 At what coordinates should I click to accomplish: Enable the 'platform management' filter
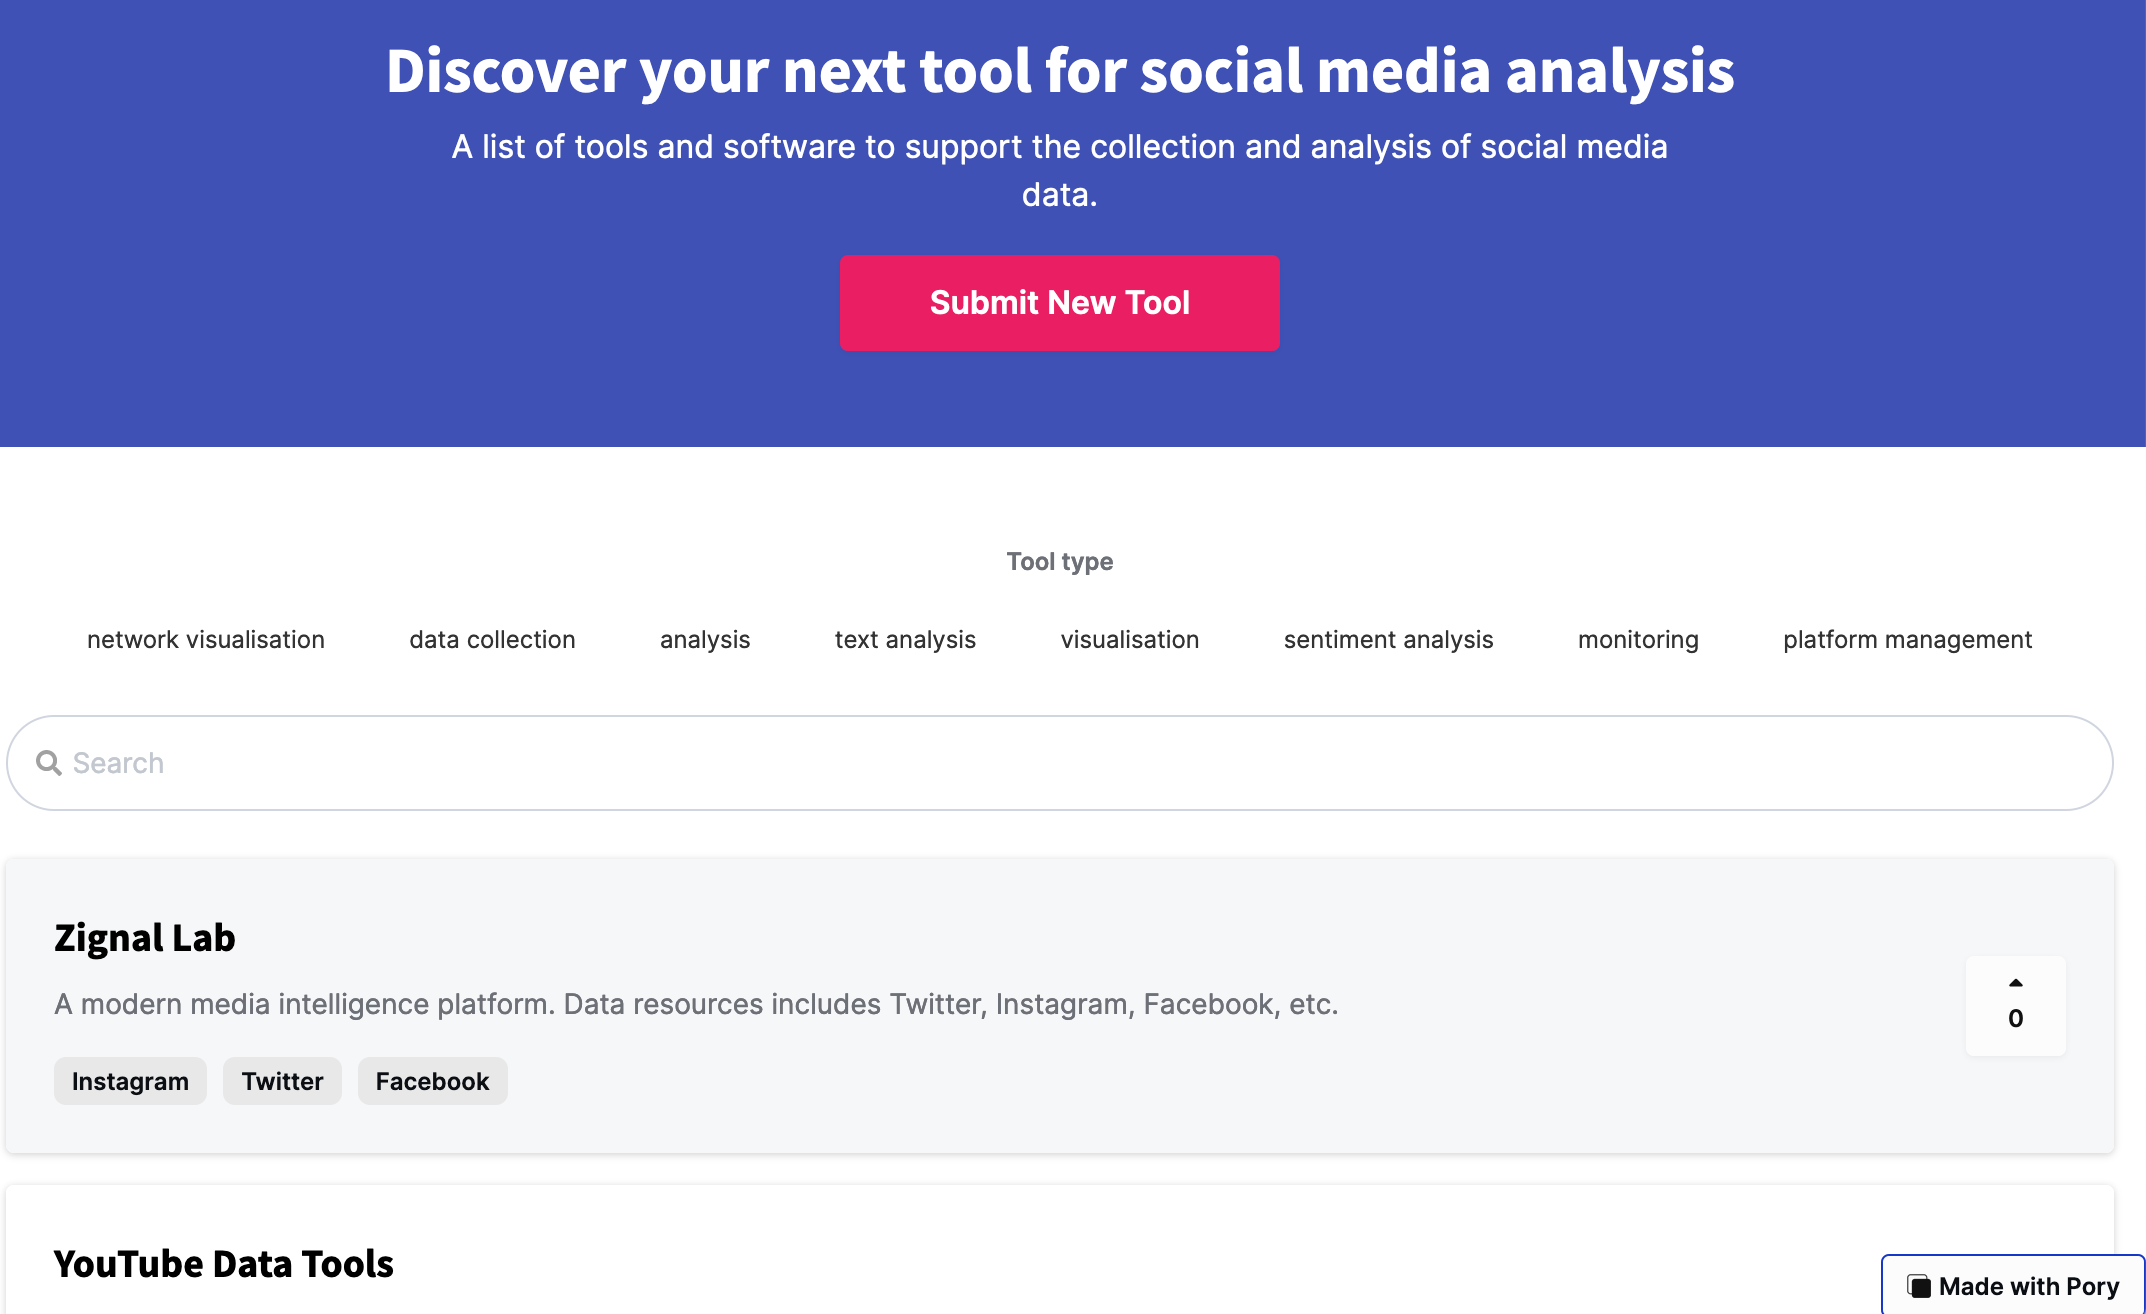[x=1906, y=639]
